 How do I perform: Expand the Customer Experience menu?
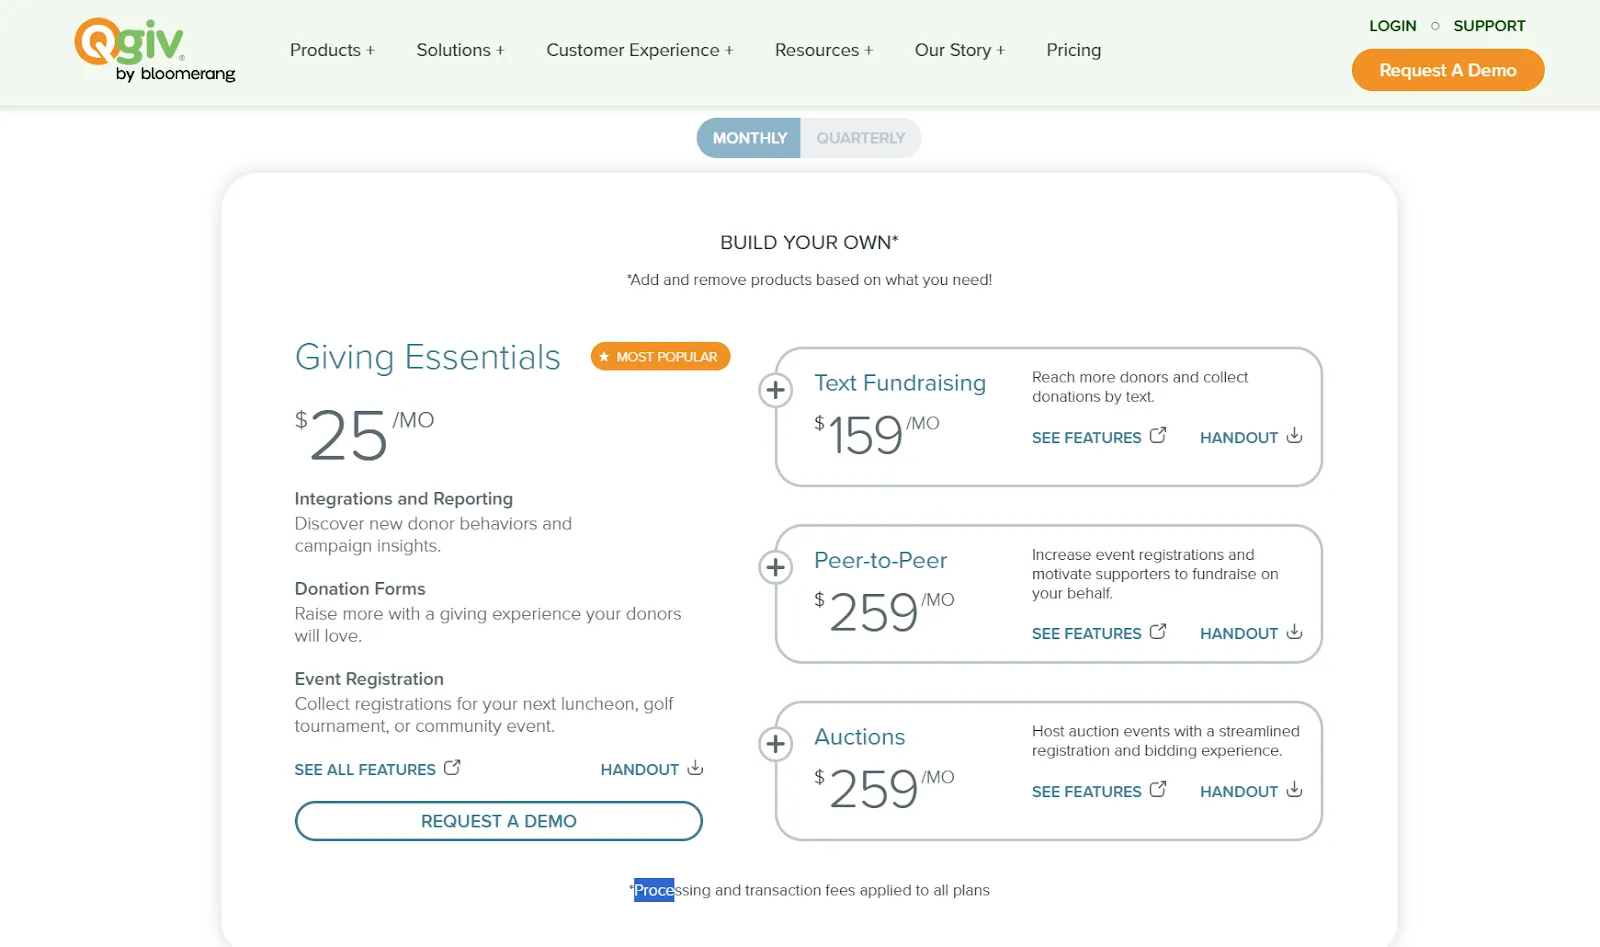[640, 50]
